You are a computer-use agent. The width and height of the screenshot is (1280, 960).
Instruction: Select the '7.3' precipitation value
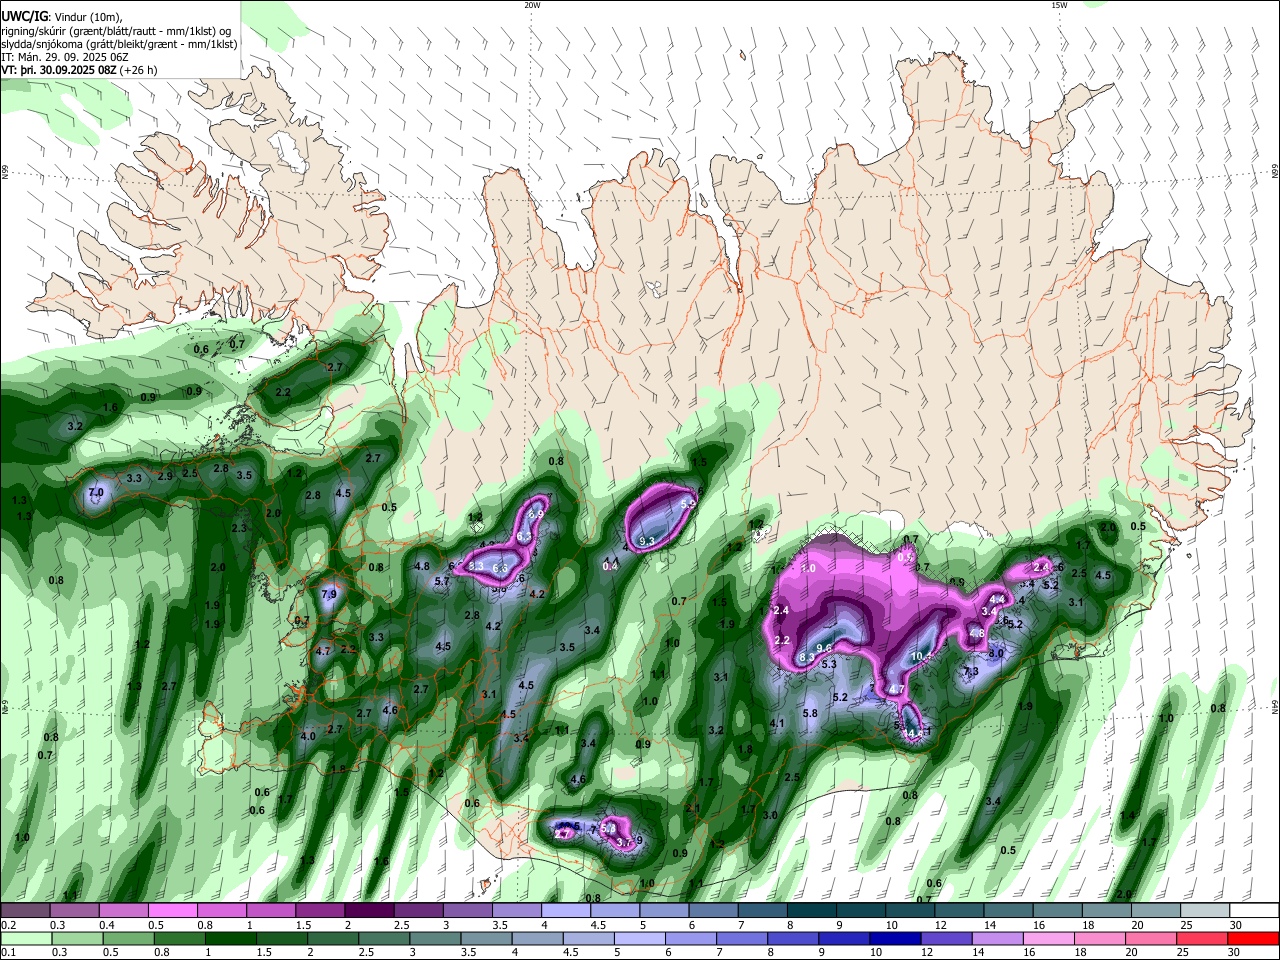point(970,672)
